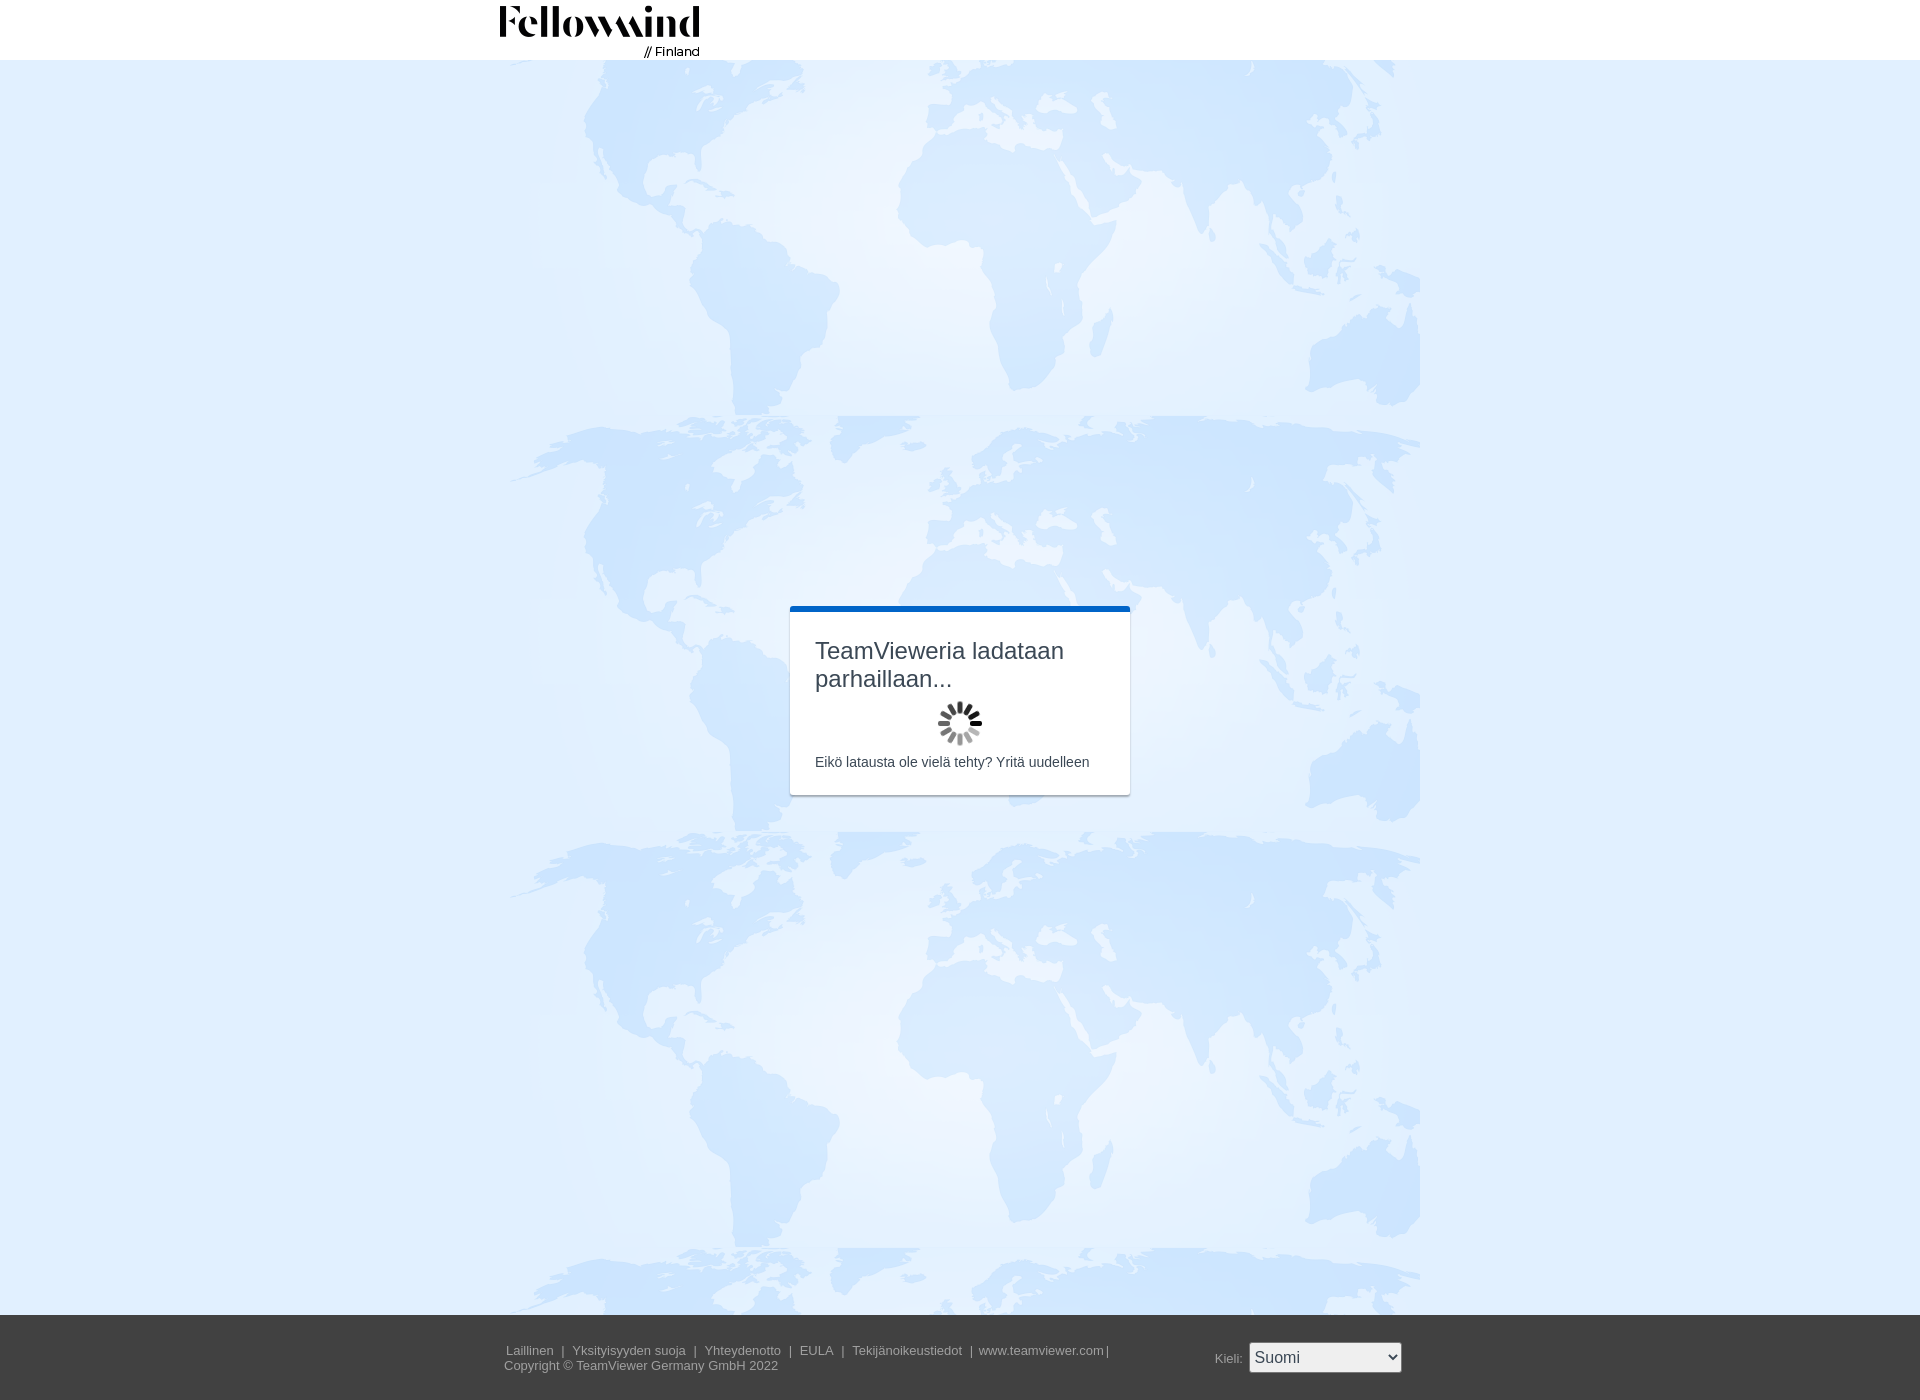
Task: Open the Yksityisyyden suoja privacy page
Action: 629,1351
